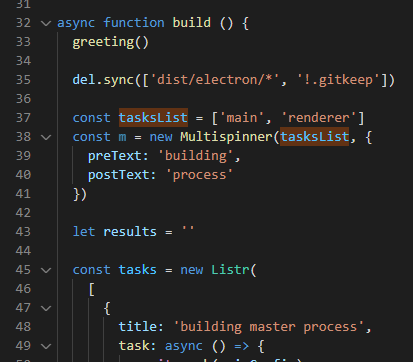The image size is (413, 362).
Task: Collapse the object fold arrow on line 47
Action: point(46,308)
